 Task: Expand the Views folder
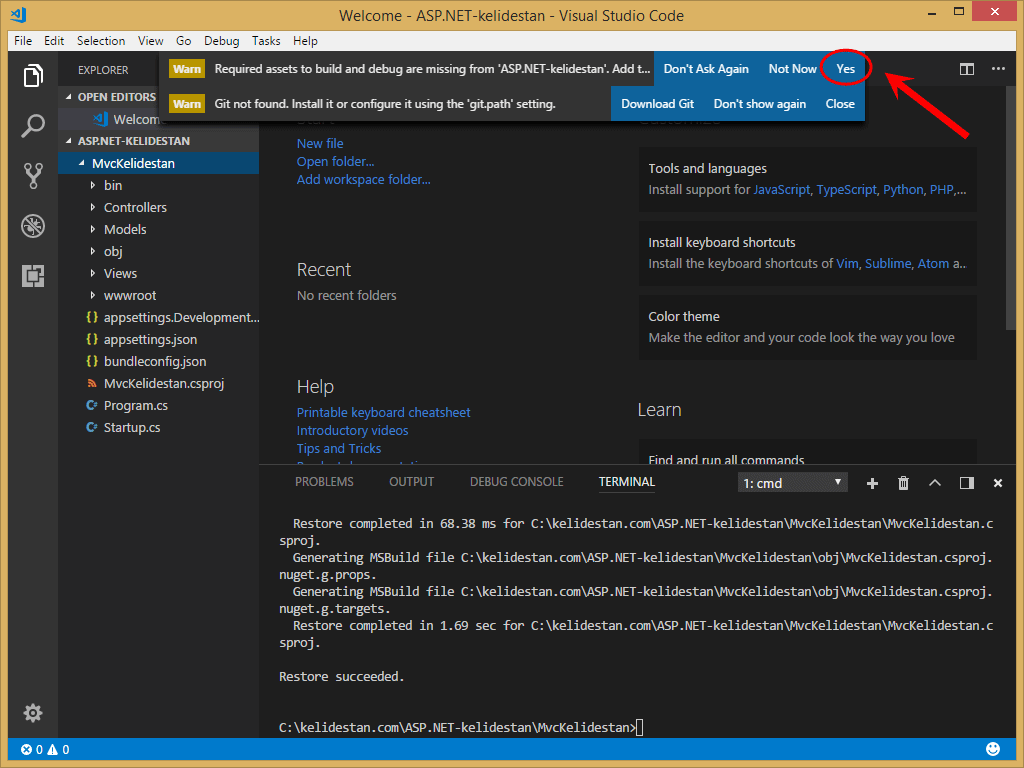coord(120,274)
